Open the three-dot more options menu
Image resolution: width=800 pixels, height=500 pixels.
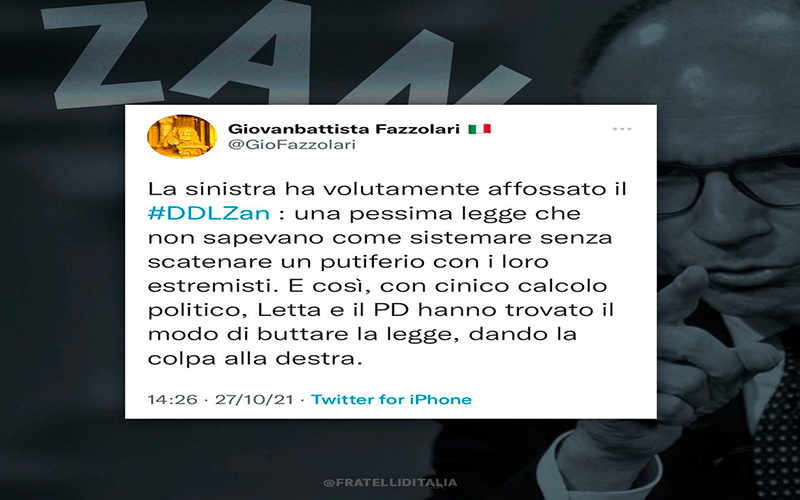tap(622, 129)
